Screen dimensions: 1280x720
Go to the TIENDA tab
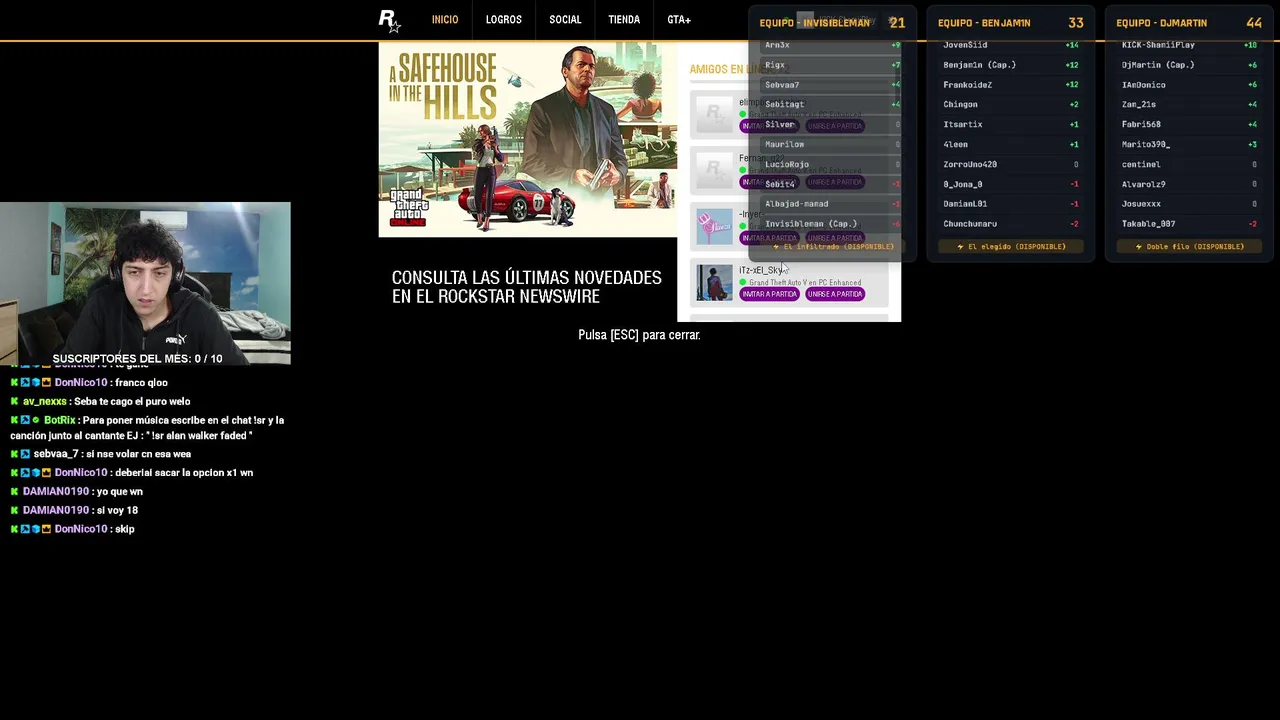click(624, 20)
